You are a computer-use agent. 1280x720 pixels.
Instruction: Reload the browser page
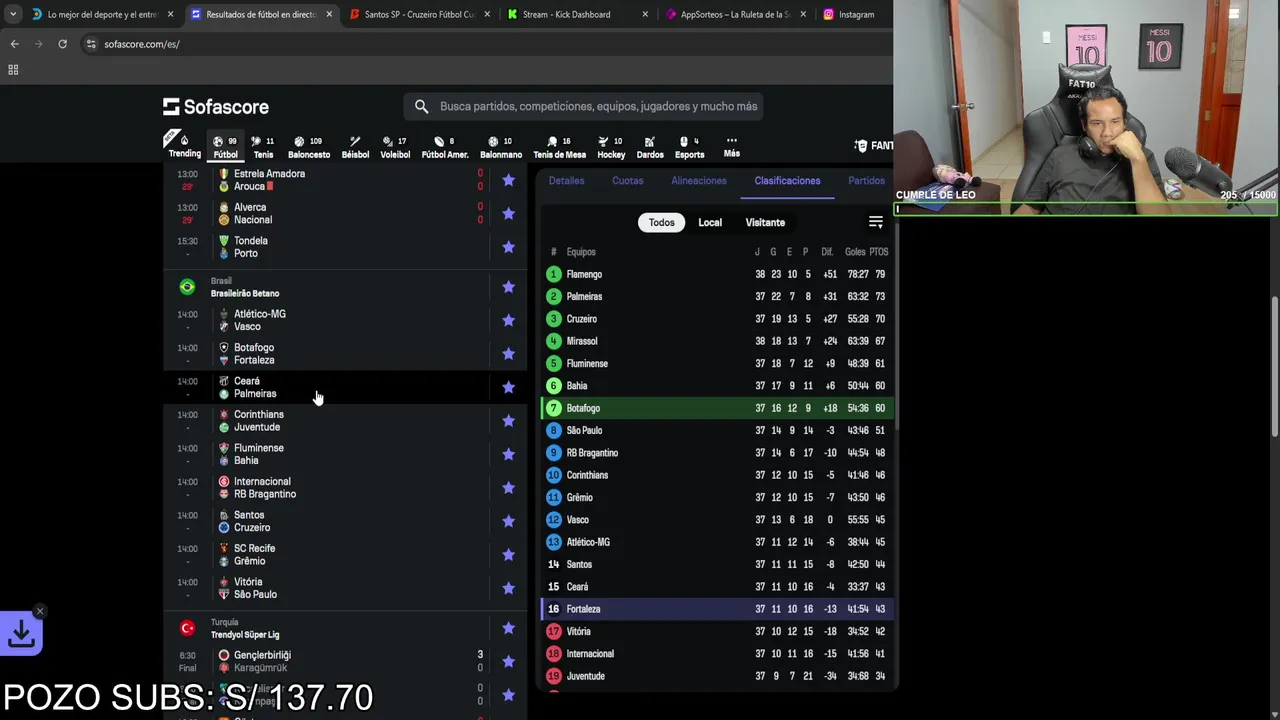point(62,44)
